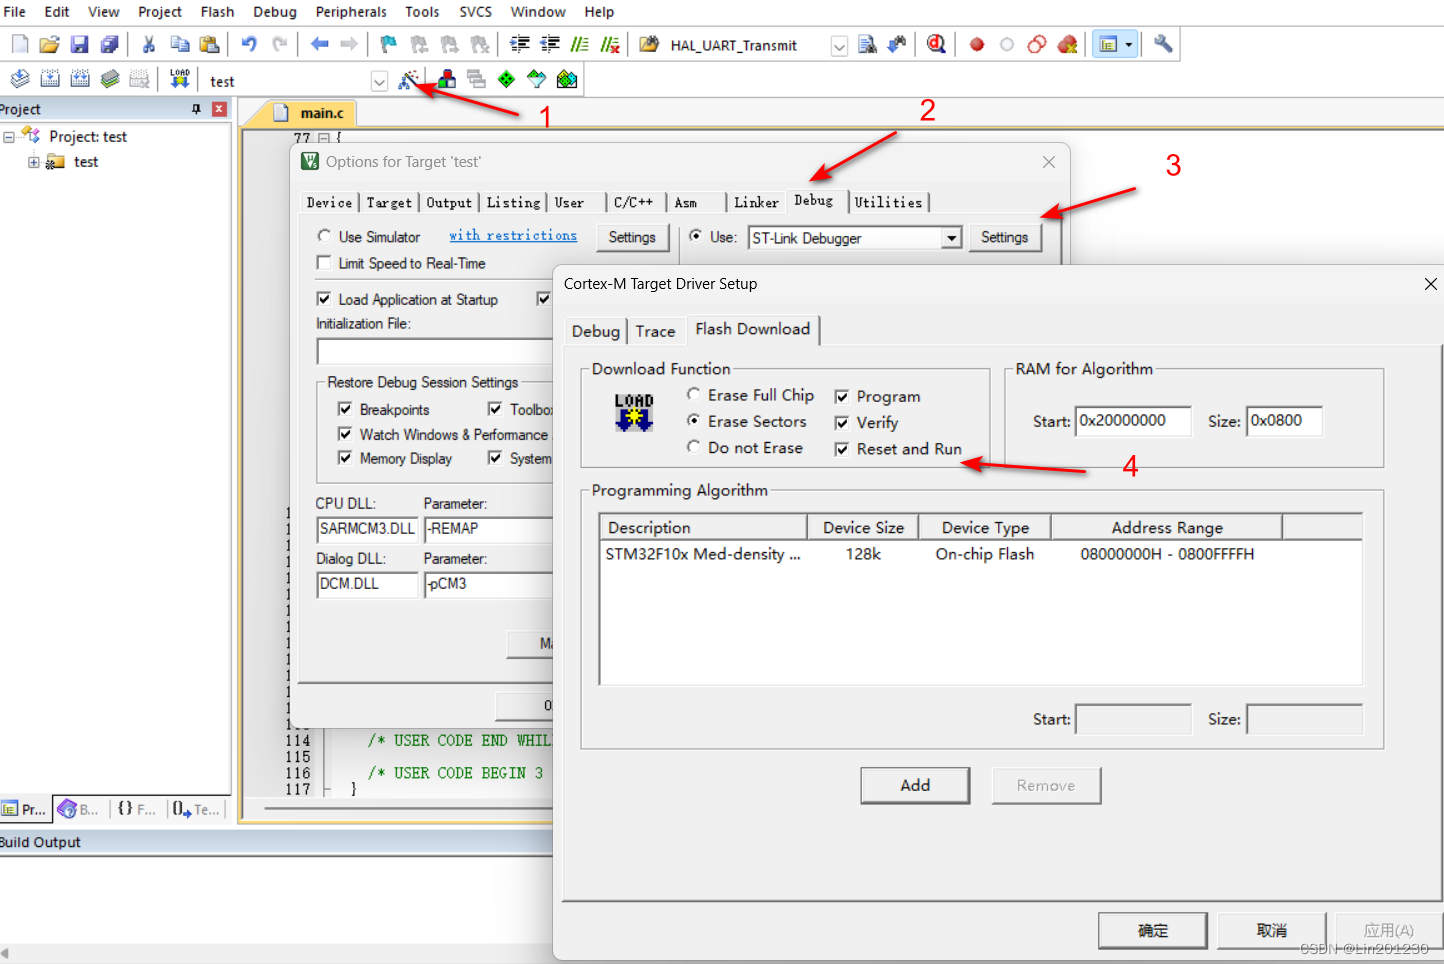This screenshot has height=964, width=1444.
Task: Open the with restrictions link
Action: tap(513, 235)
